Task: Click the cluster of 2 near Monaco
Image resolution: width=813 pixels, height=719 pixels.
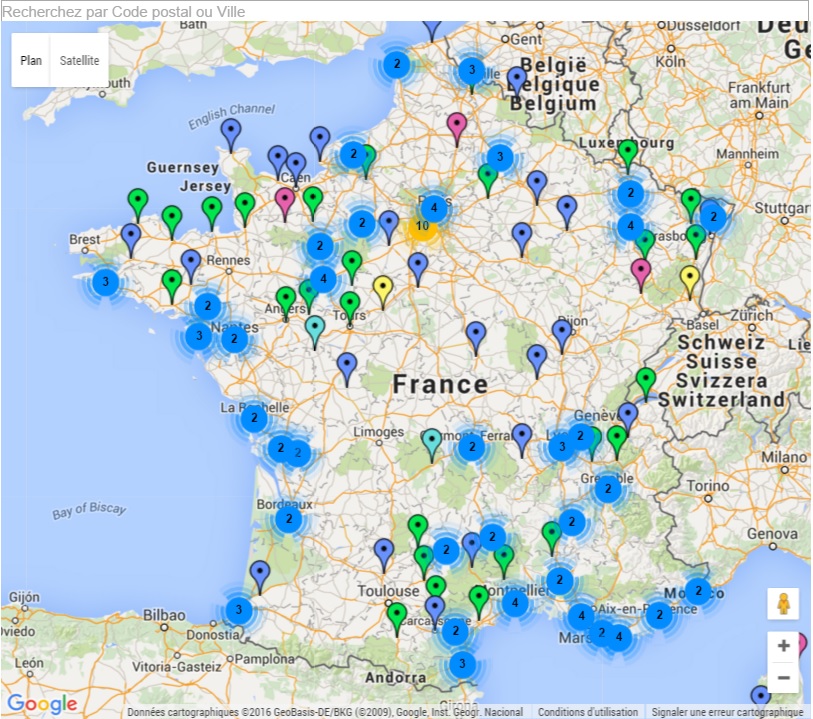Action: (x=698, y=591)
